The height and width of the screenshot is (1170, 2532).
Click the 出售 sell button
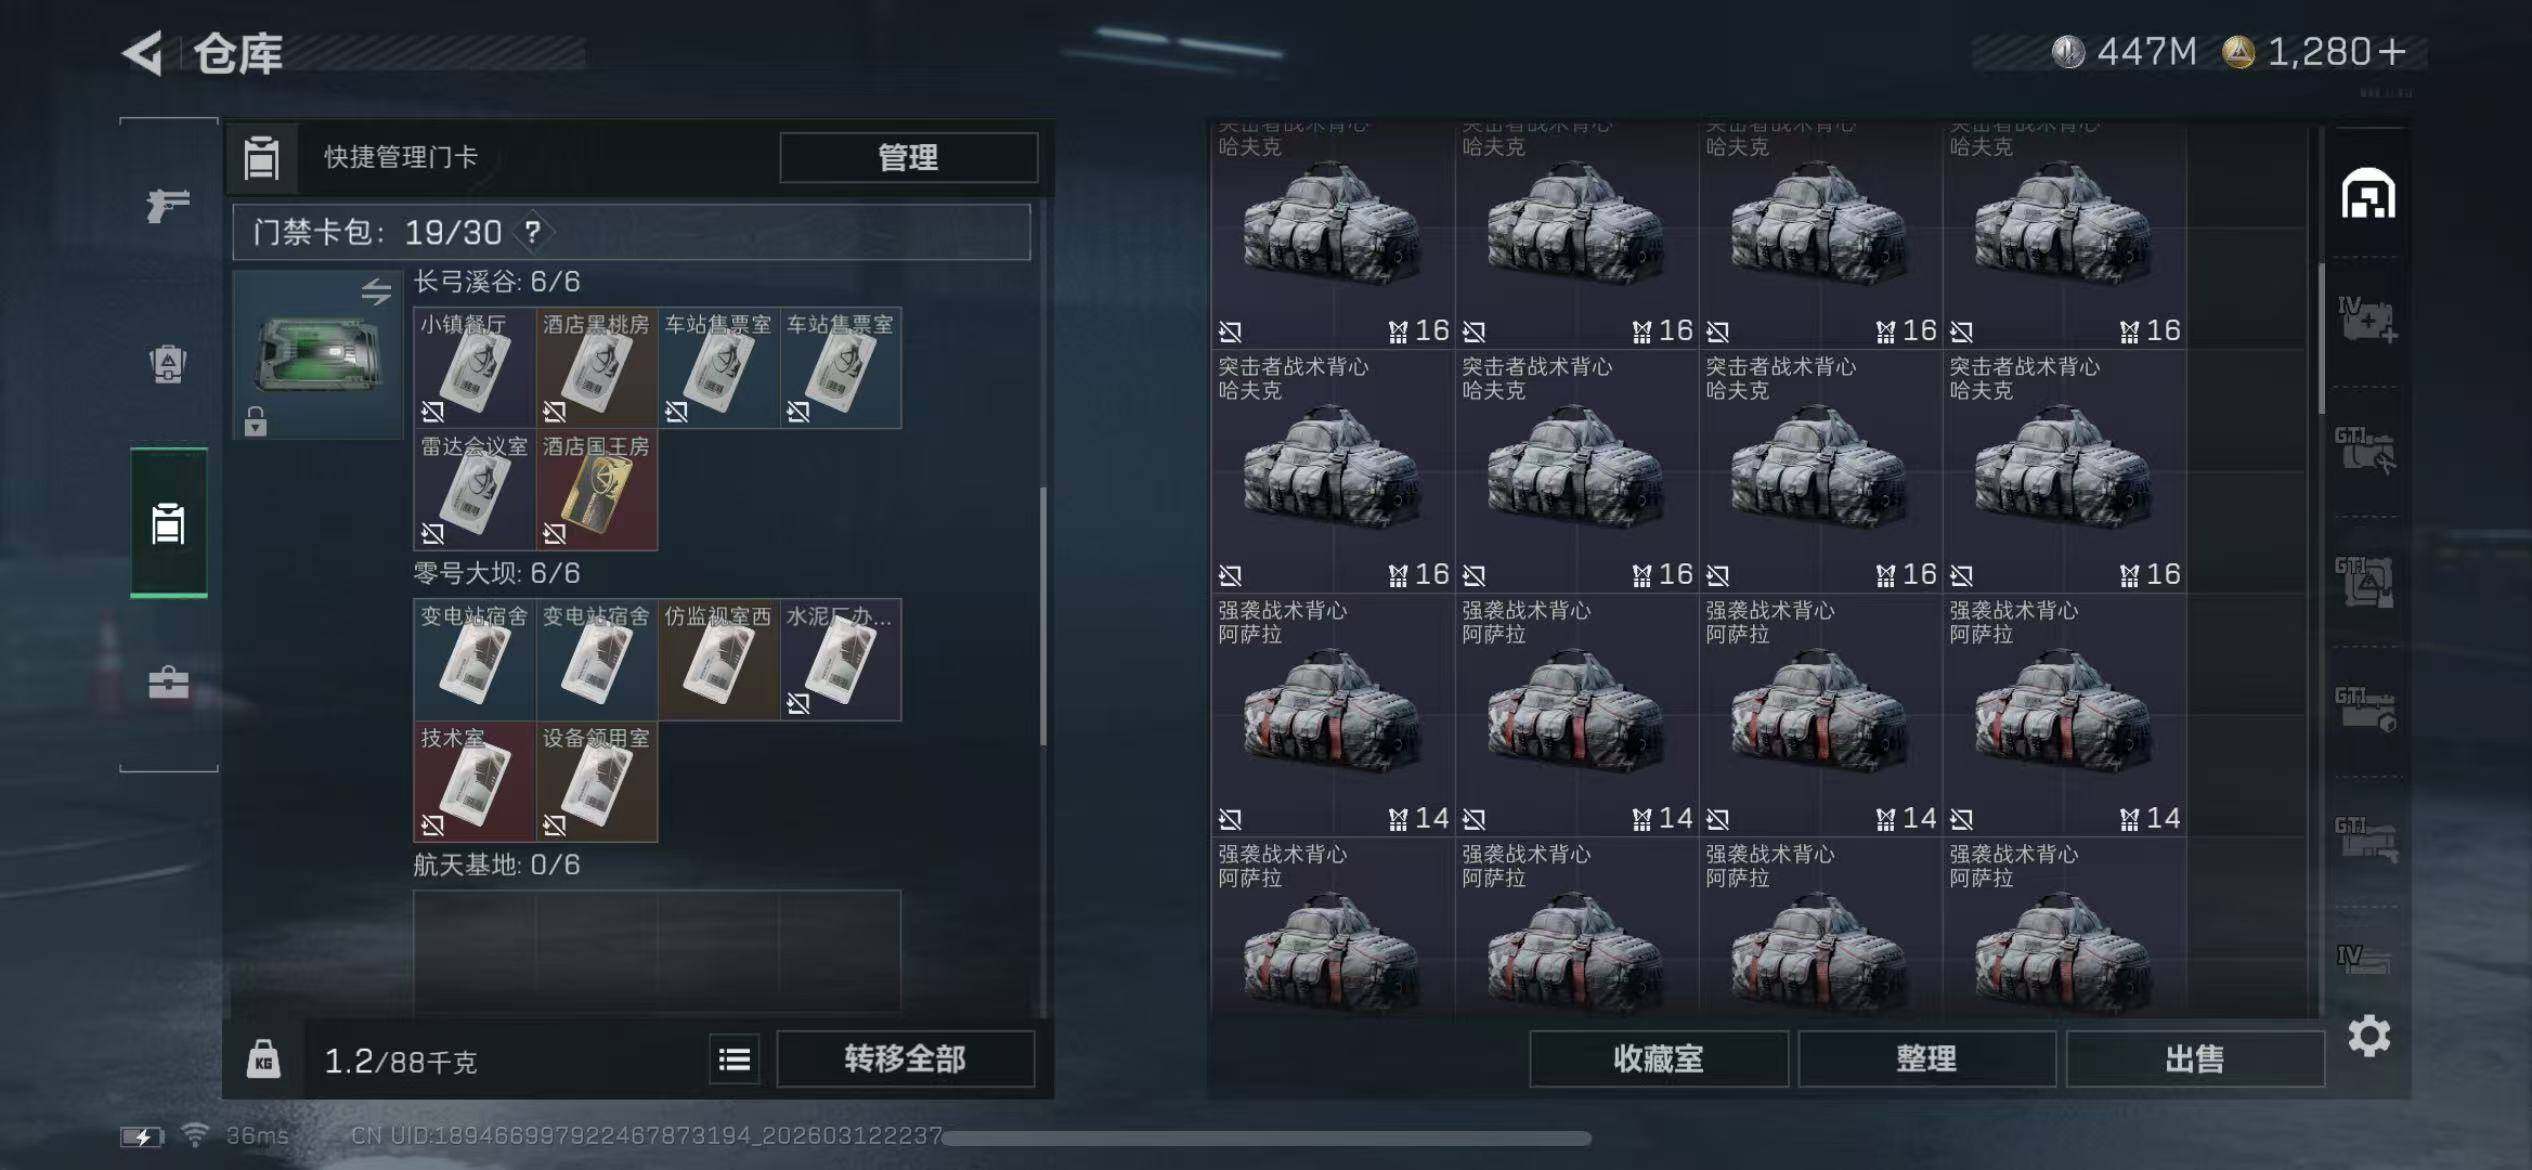point(2194,1059)
